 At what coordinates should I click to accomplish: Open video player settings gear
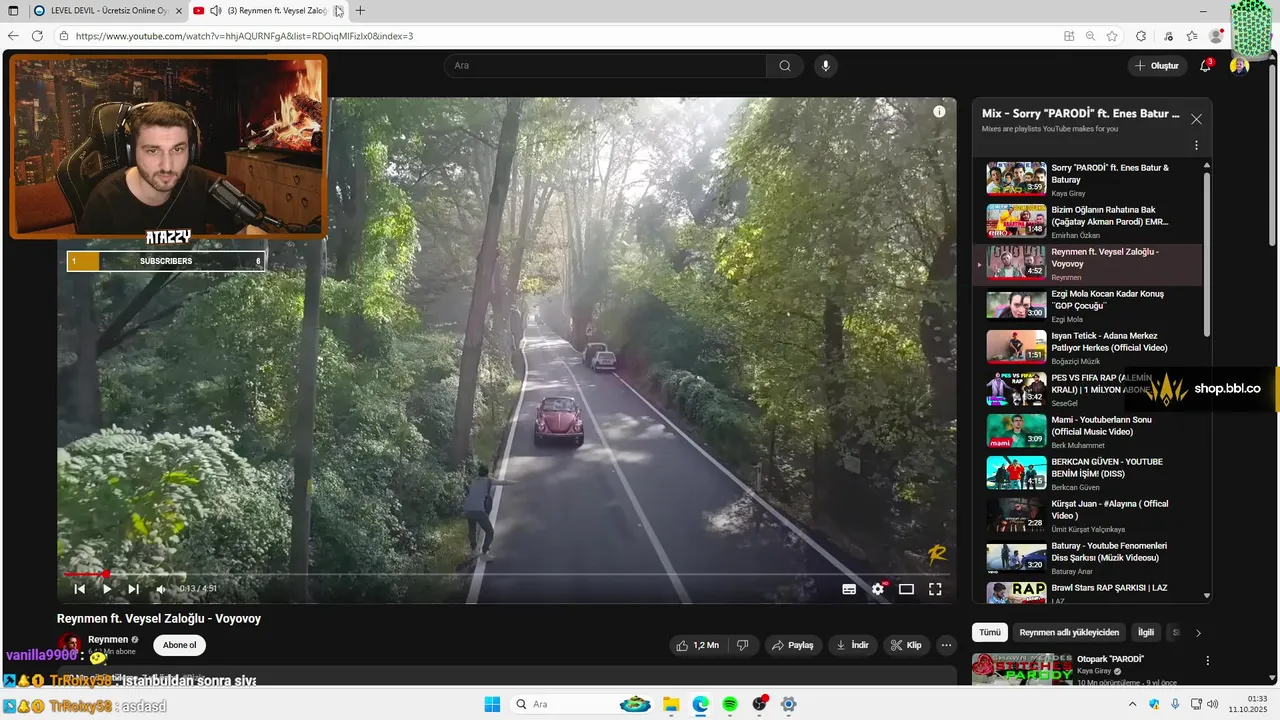click(x=878, y=589)
